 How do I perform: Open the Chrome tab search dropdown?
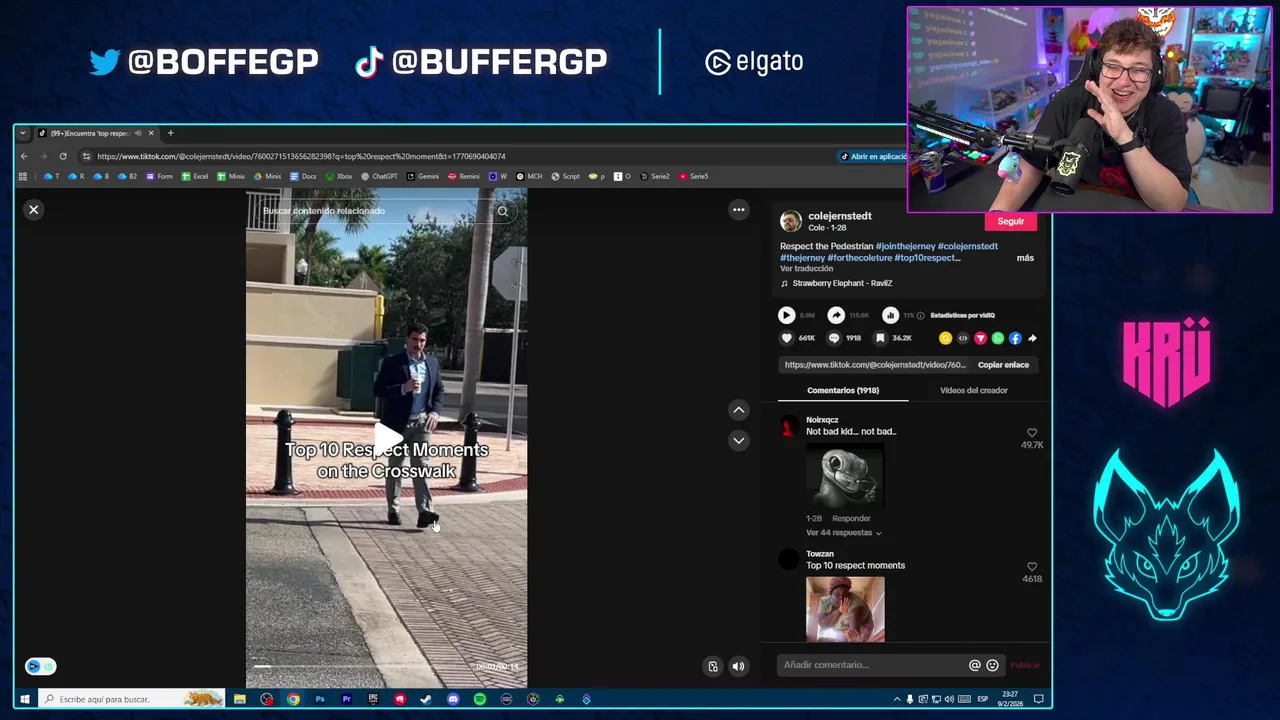[23, 133]
